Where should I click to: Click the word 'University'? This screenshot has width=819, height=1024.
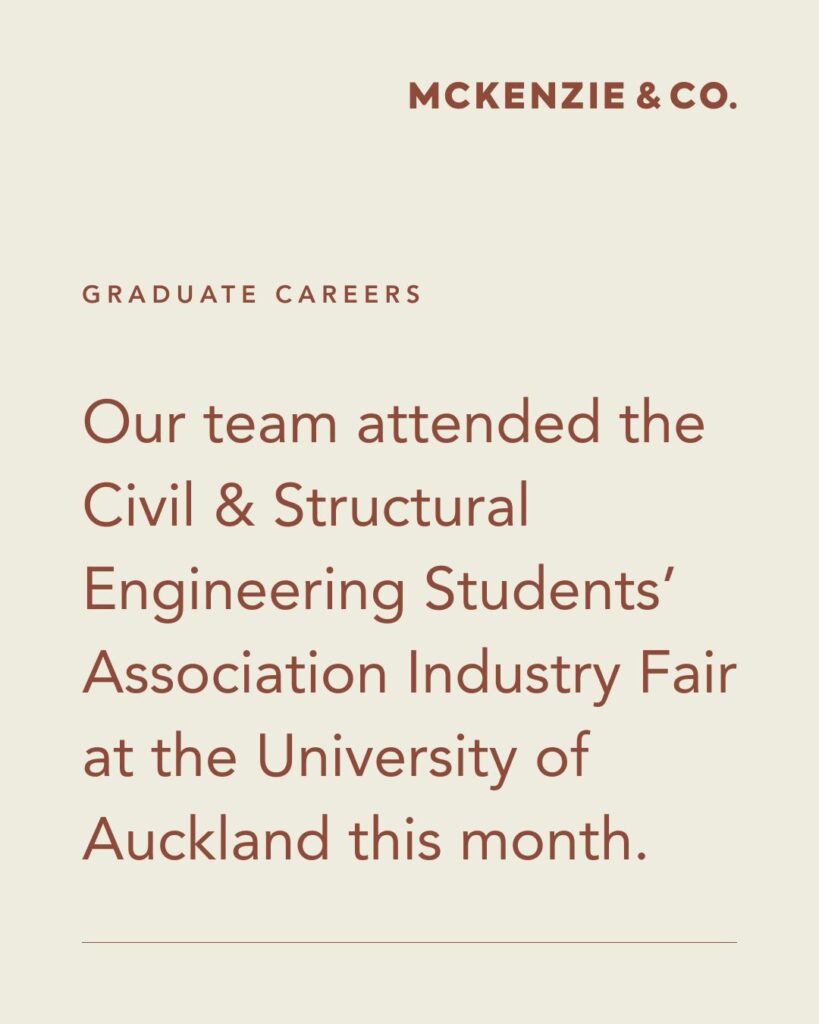387,760
